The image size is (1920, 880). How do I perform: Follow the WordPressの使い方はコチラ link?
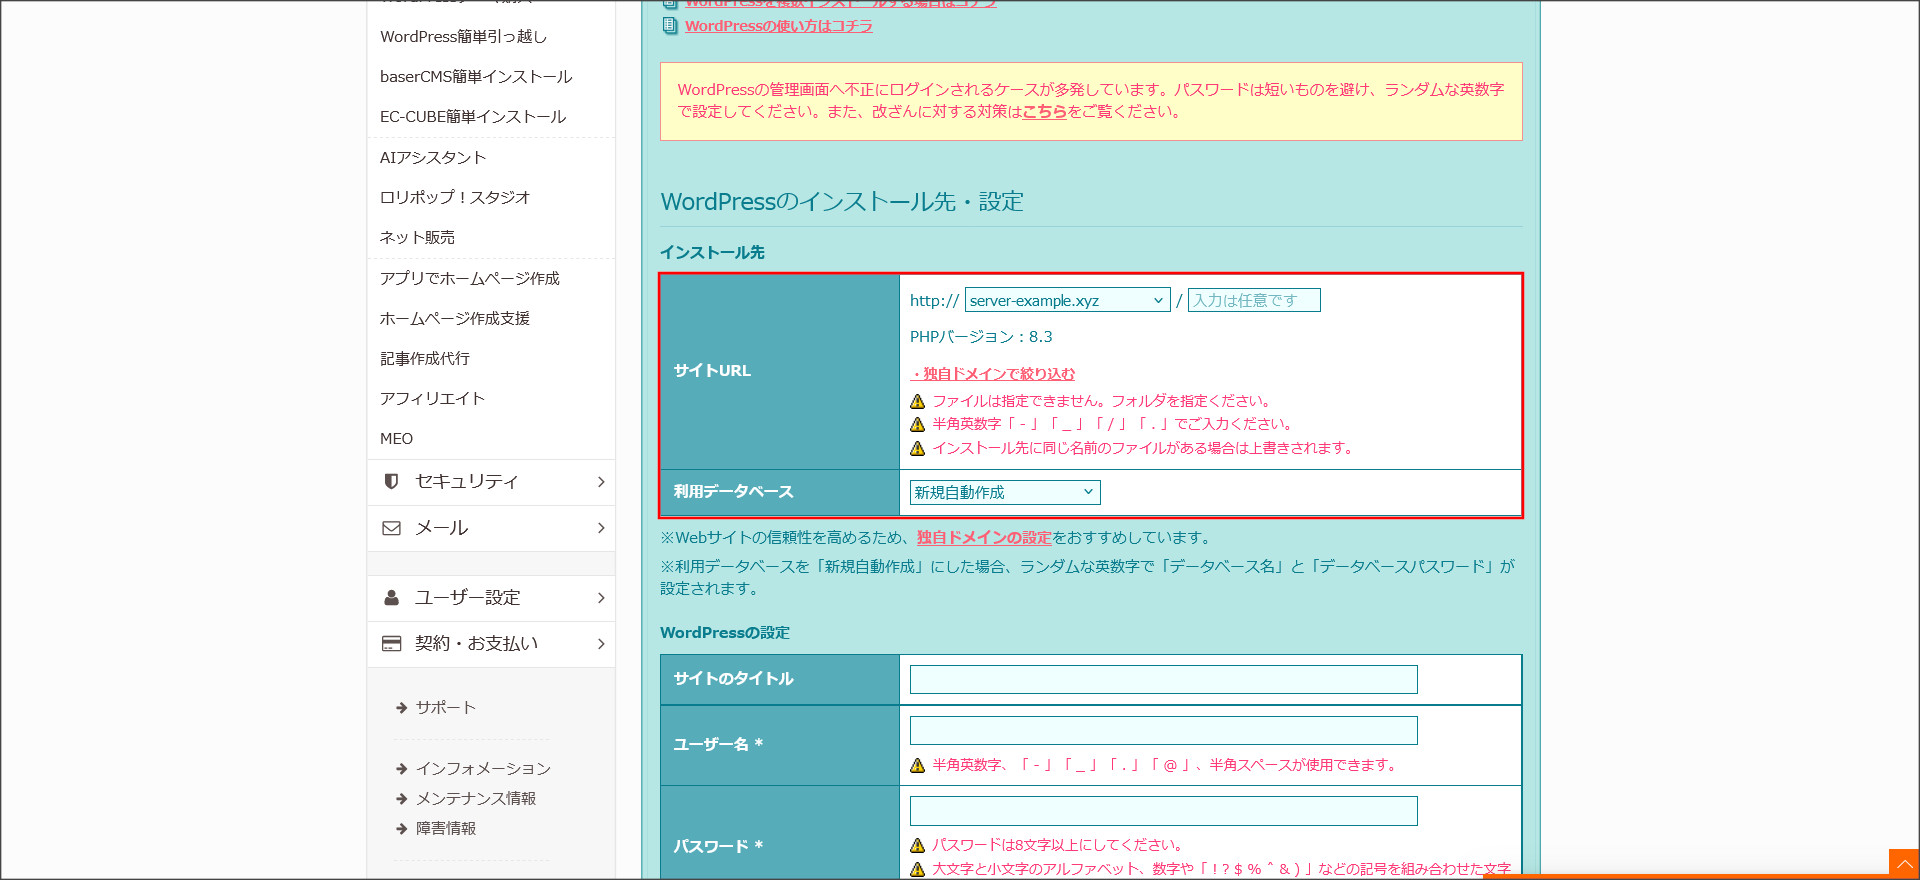pyautogui.click(x=779, y=26)
